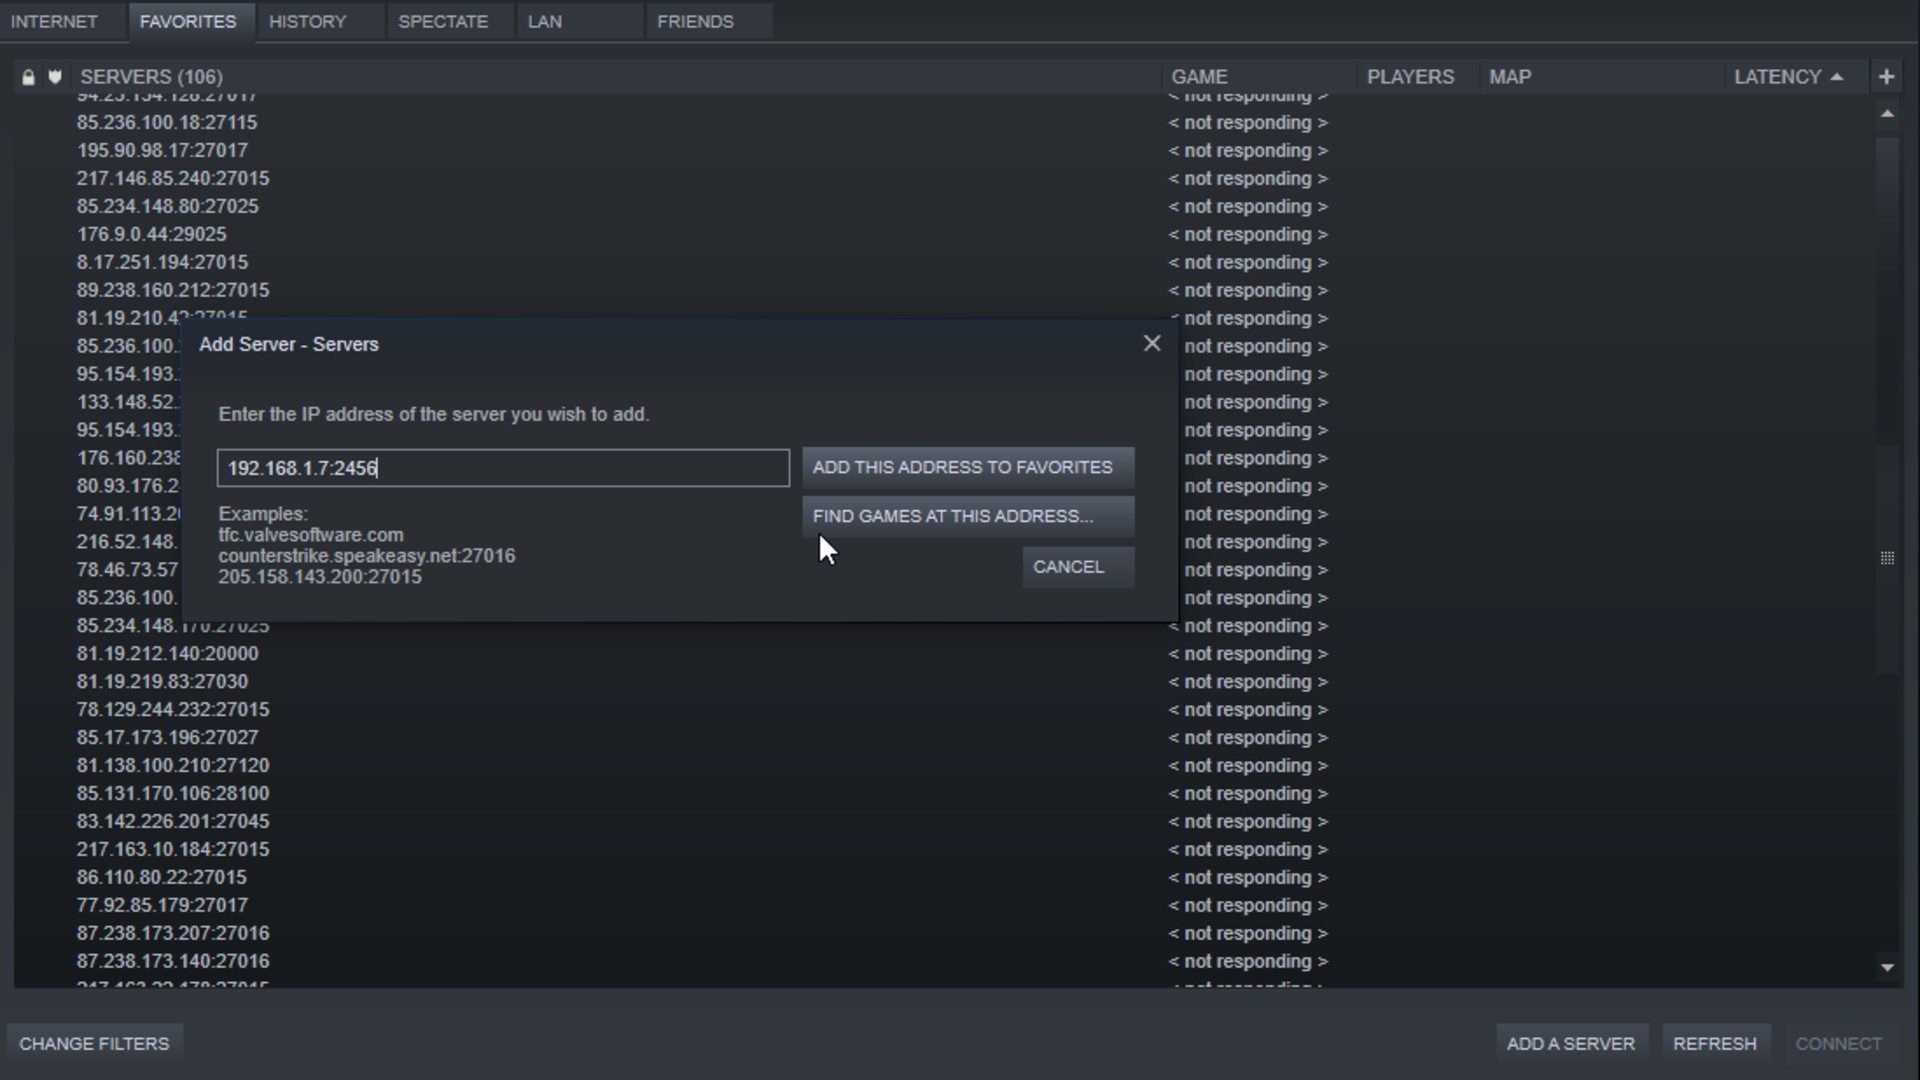Screen dimensions: 1920x1080
Task: Open the FRIENDS tab
Action: (x=694, y=20)
